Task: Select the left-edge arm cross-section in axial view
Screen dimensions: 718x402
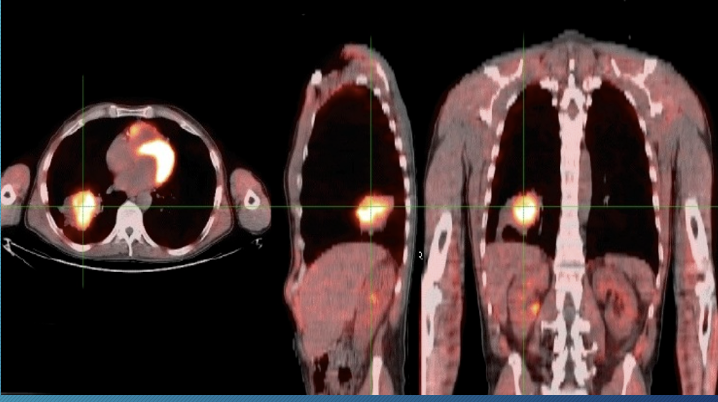Action: [14, 190]
